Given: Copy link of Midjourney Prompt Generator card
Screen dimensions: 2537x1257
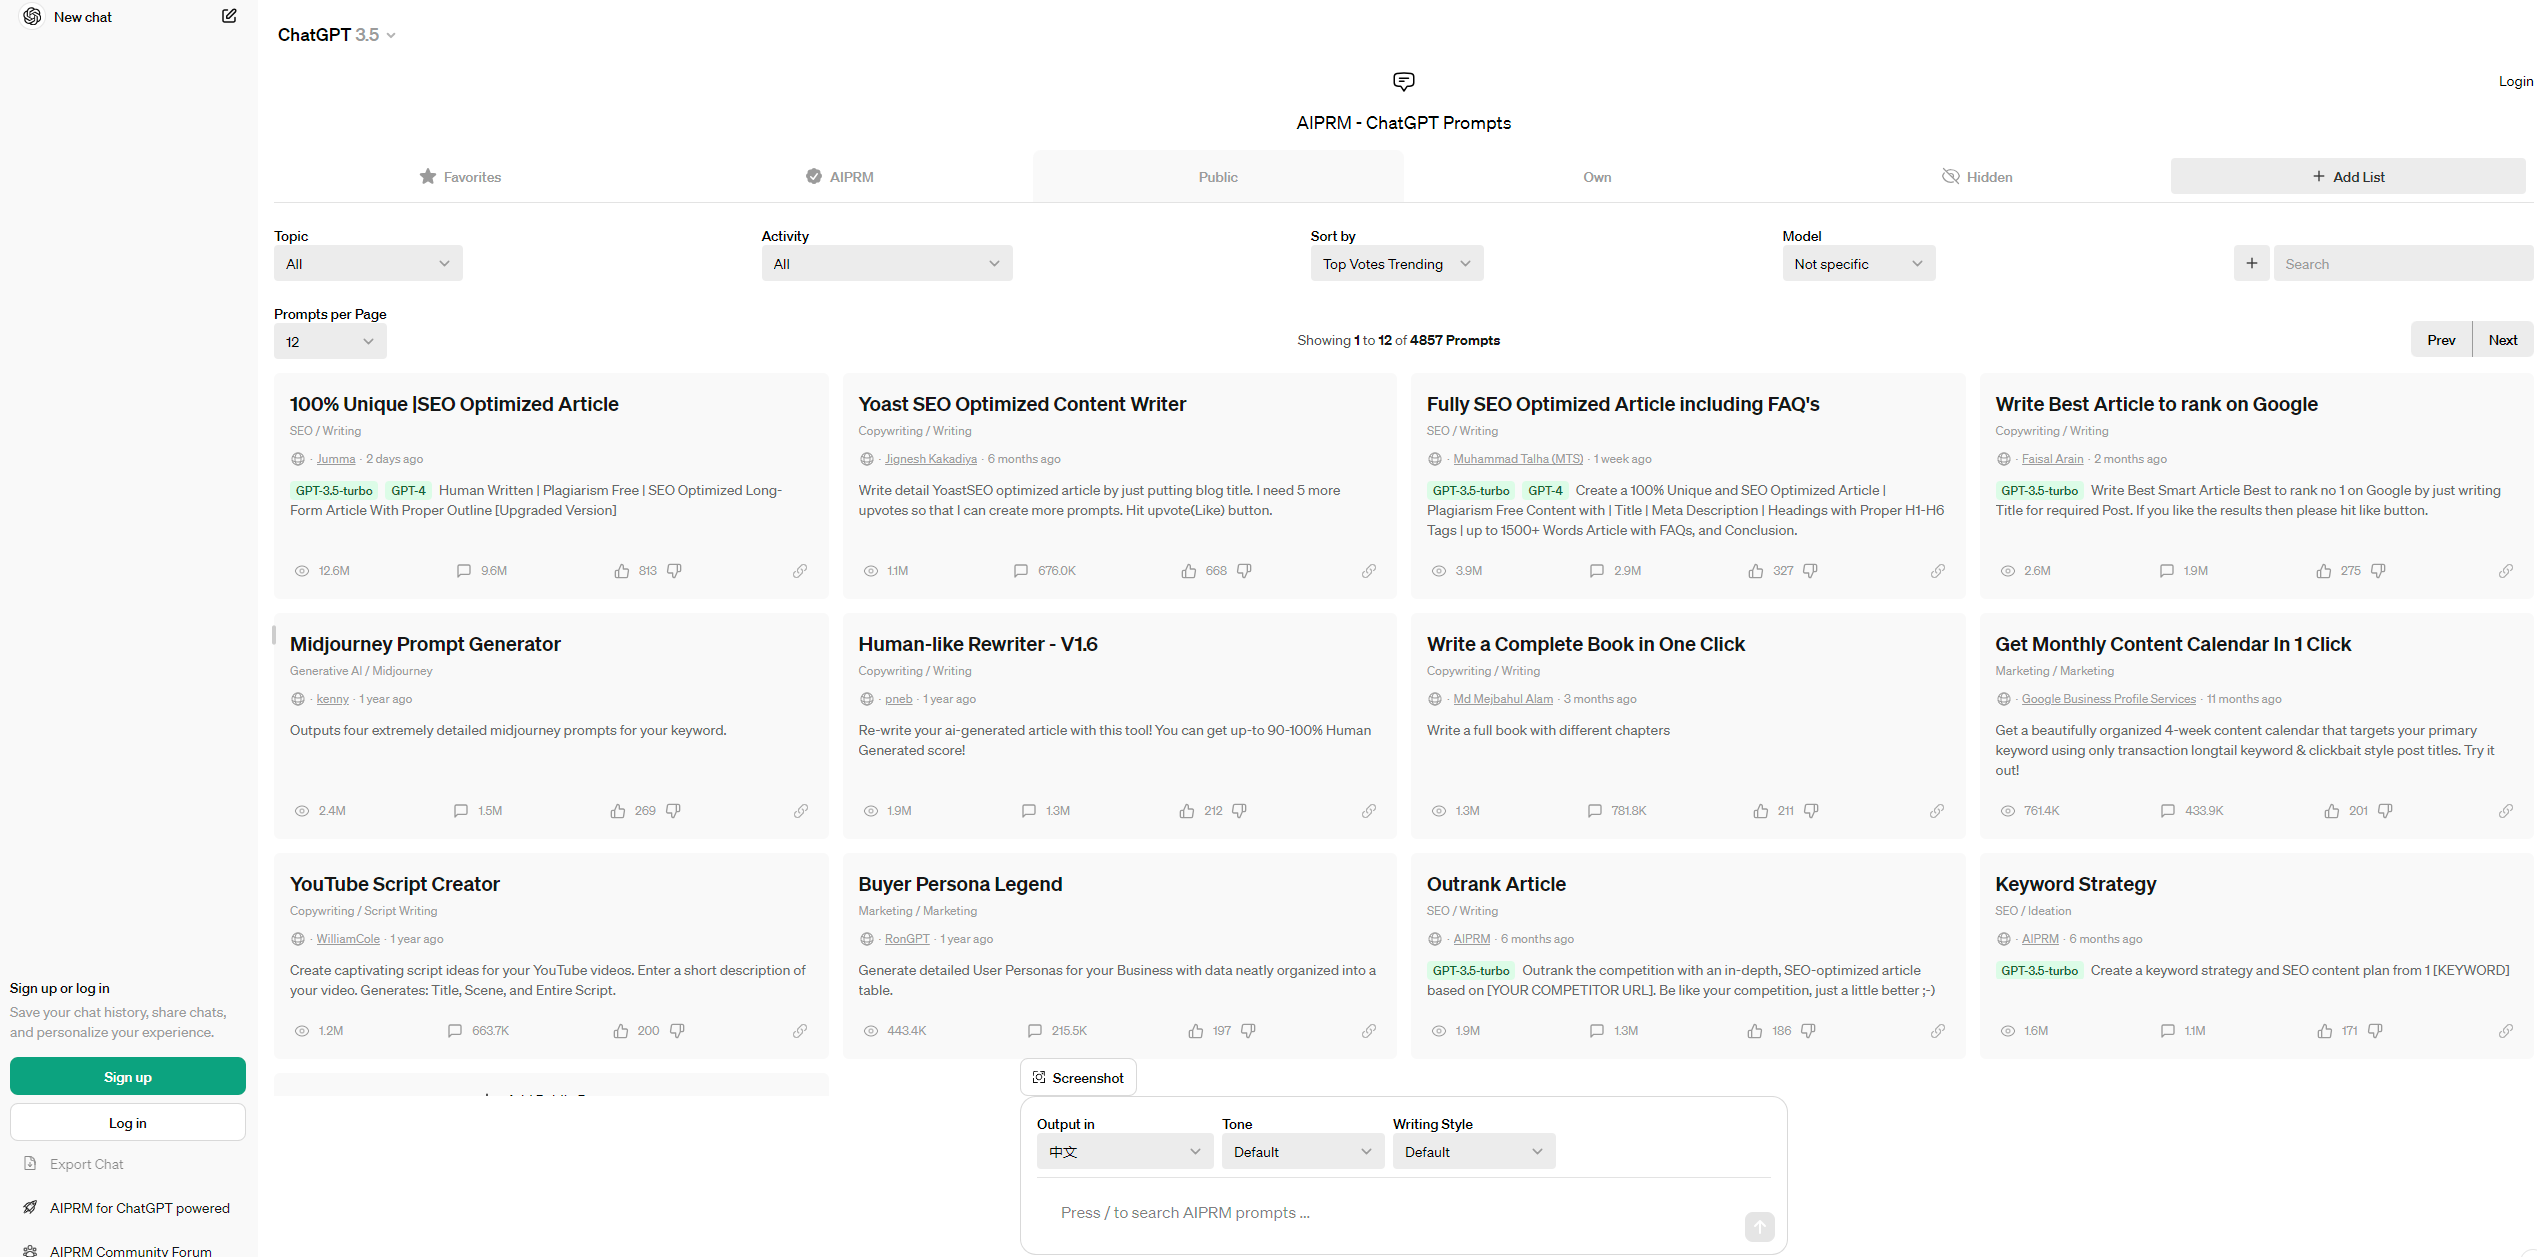Looking at the screenshot, I should (801, 811).
